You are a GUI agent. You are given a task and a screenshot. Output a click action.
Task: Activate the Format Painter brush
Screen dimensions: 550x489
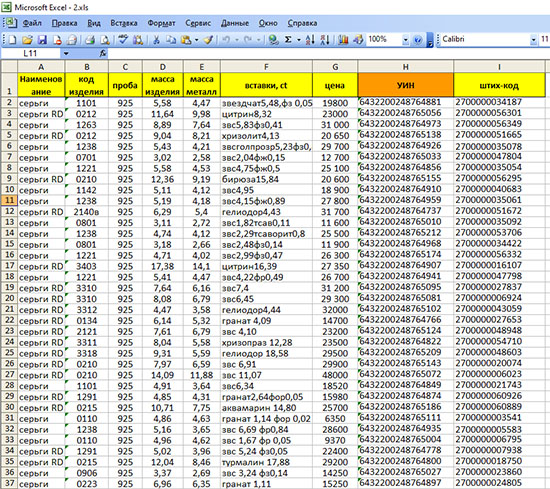coord(208,40)
